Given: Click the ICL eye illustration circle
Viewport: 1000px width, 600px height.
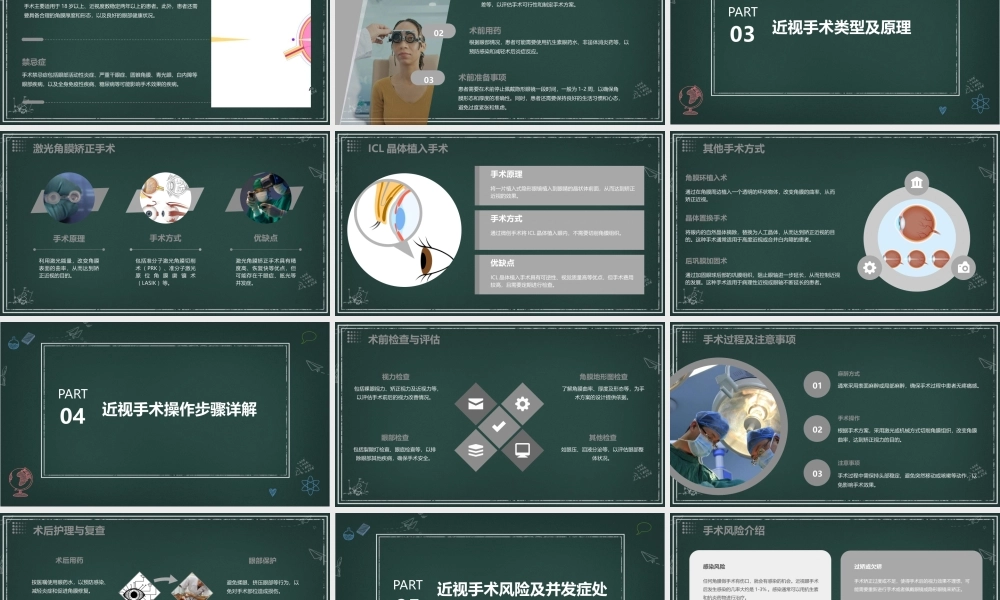Looking at the screenshot, I should [404, 230].
